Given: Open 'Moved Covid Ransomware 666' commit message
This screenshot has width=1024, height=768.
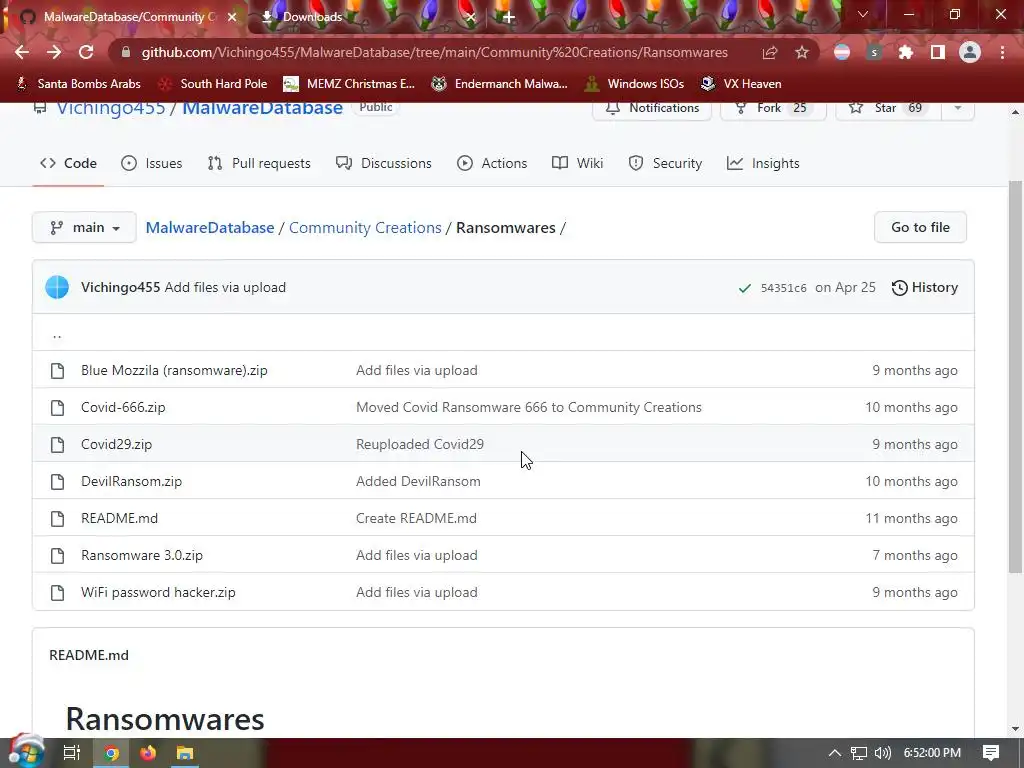Looking at the screenshot, I should tap(529, 408).
